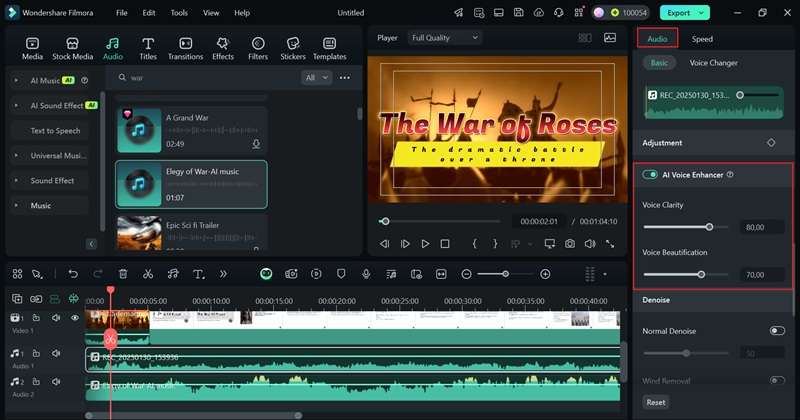Adjust the Voice Clarity slider
Image resolution: width=800 pixels, height=420 pixels.
pos(709,227)
